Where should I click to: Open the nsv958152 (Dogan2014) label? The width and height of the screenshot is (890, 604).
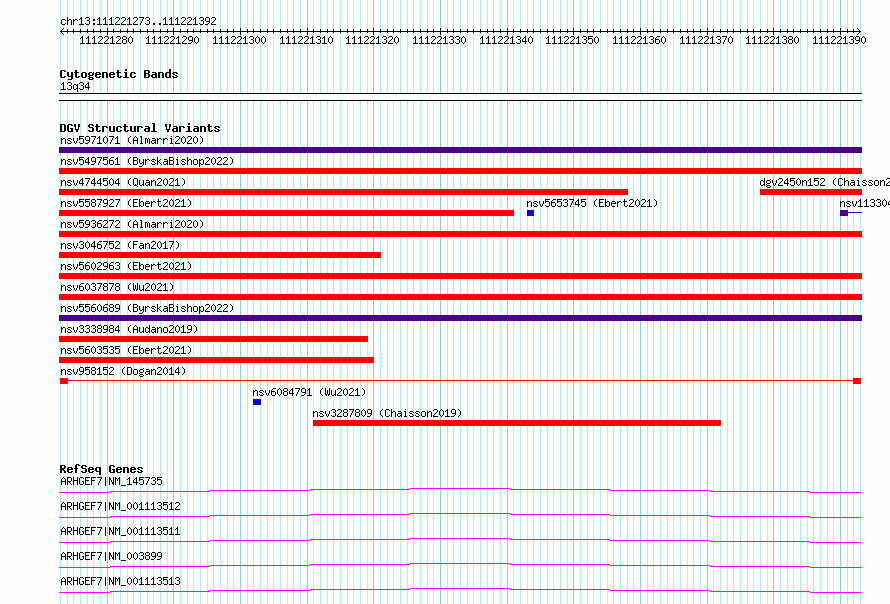123,371
